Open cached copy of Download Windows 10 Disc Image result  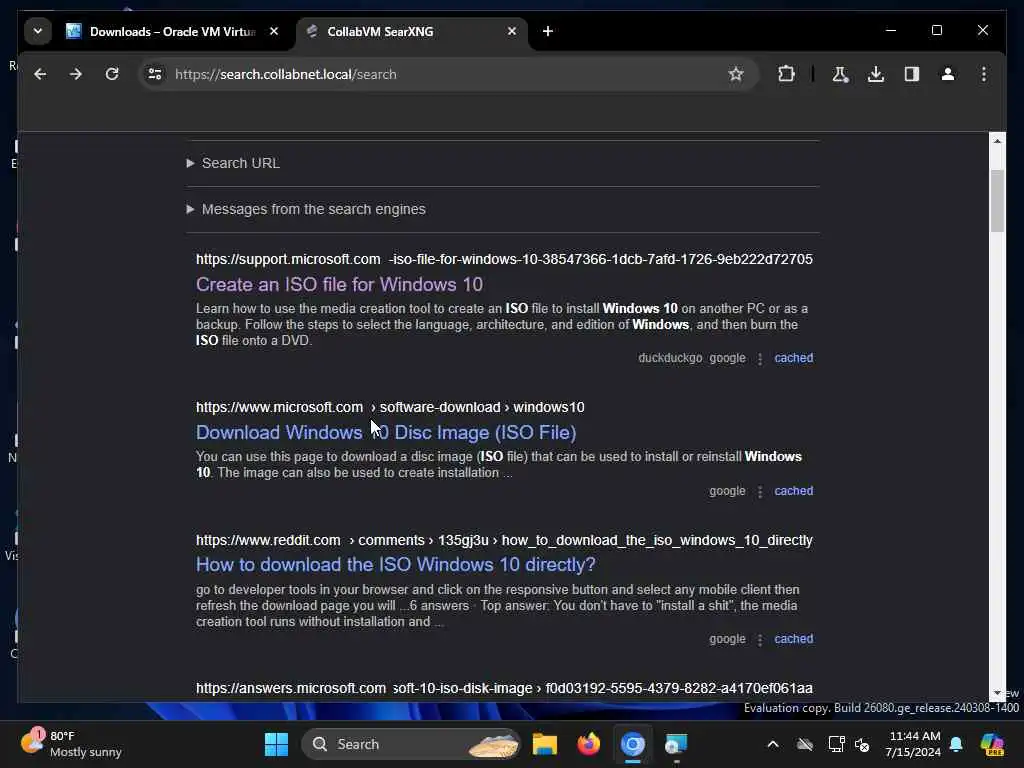point(793,491)
